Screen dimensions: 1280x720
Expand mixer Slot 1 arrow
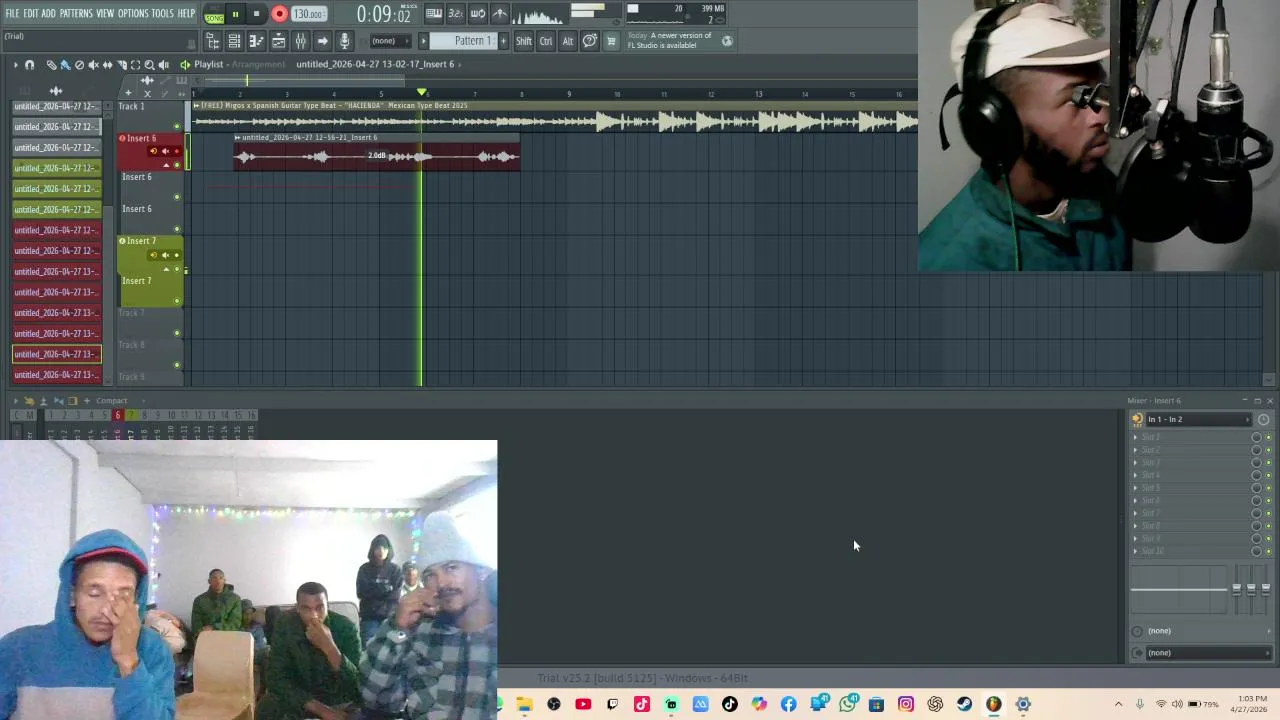1135,437
